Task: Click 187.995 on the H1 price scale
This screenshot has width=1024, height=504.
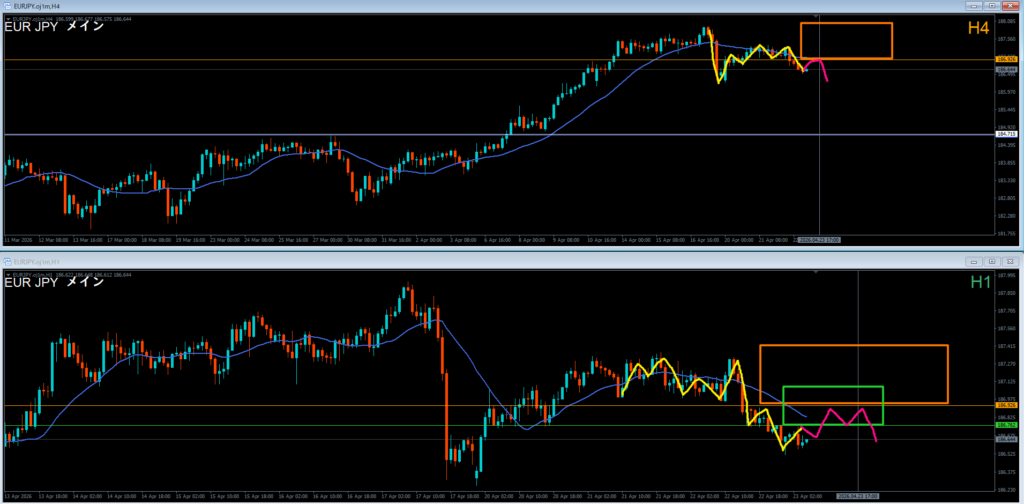Action: tap(1005, 275)
